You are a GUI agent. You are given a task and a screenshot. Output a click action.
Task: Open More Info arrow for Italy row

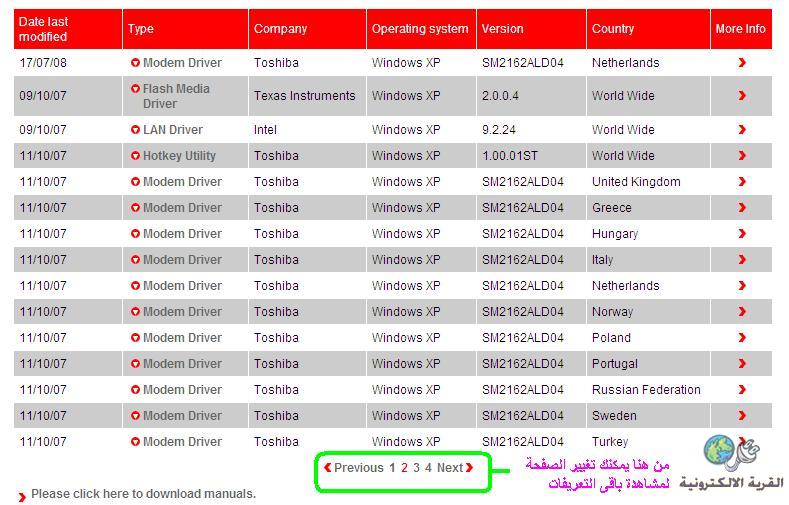click(742, 260)
